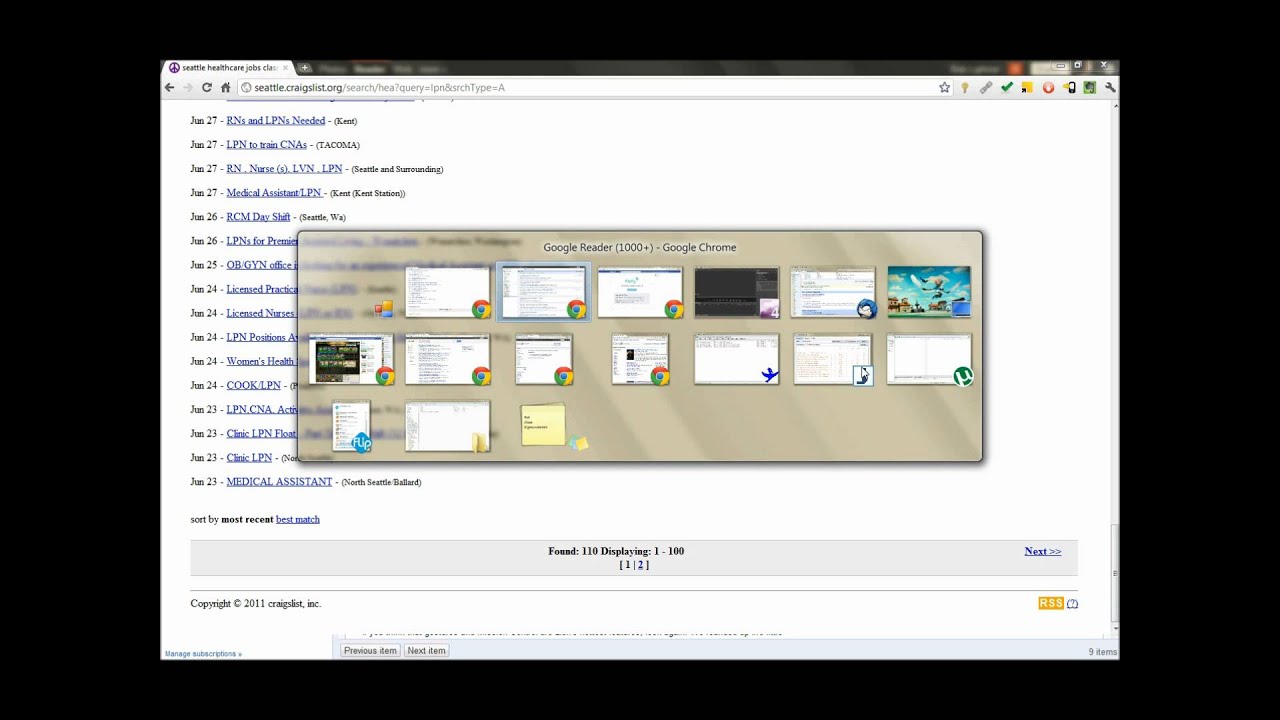
Task: Click the '9 items' status text
Action: coord(1103,652)
